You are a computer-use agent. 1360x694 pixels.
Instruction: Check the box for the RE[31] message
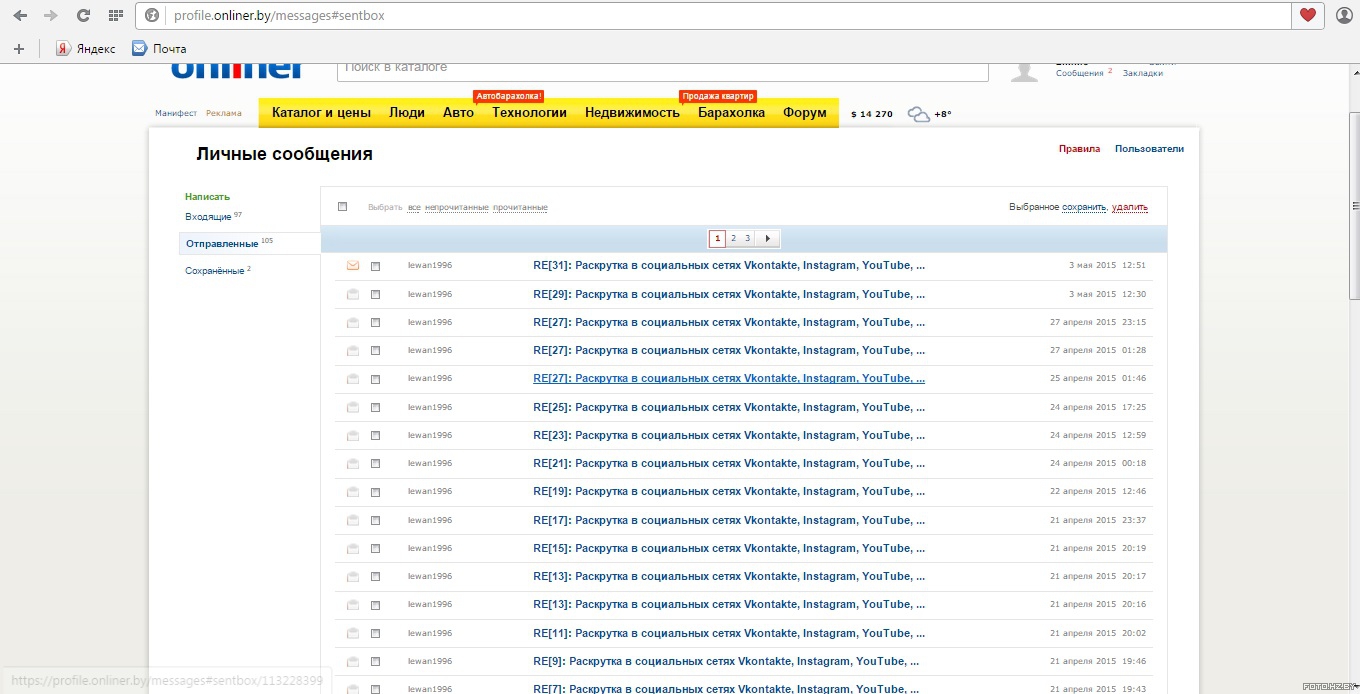point(376,266)
